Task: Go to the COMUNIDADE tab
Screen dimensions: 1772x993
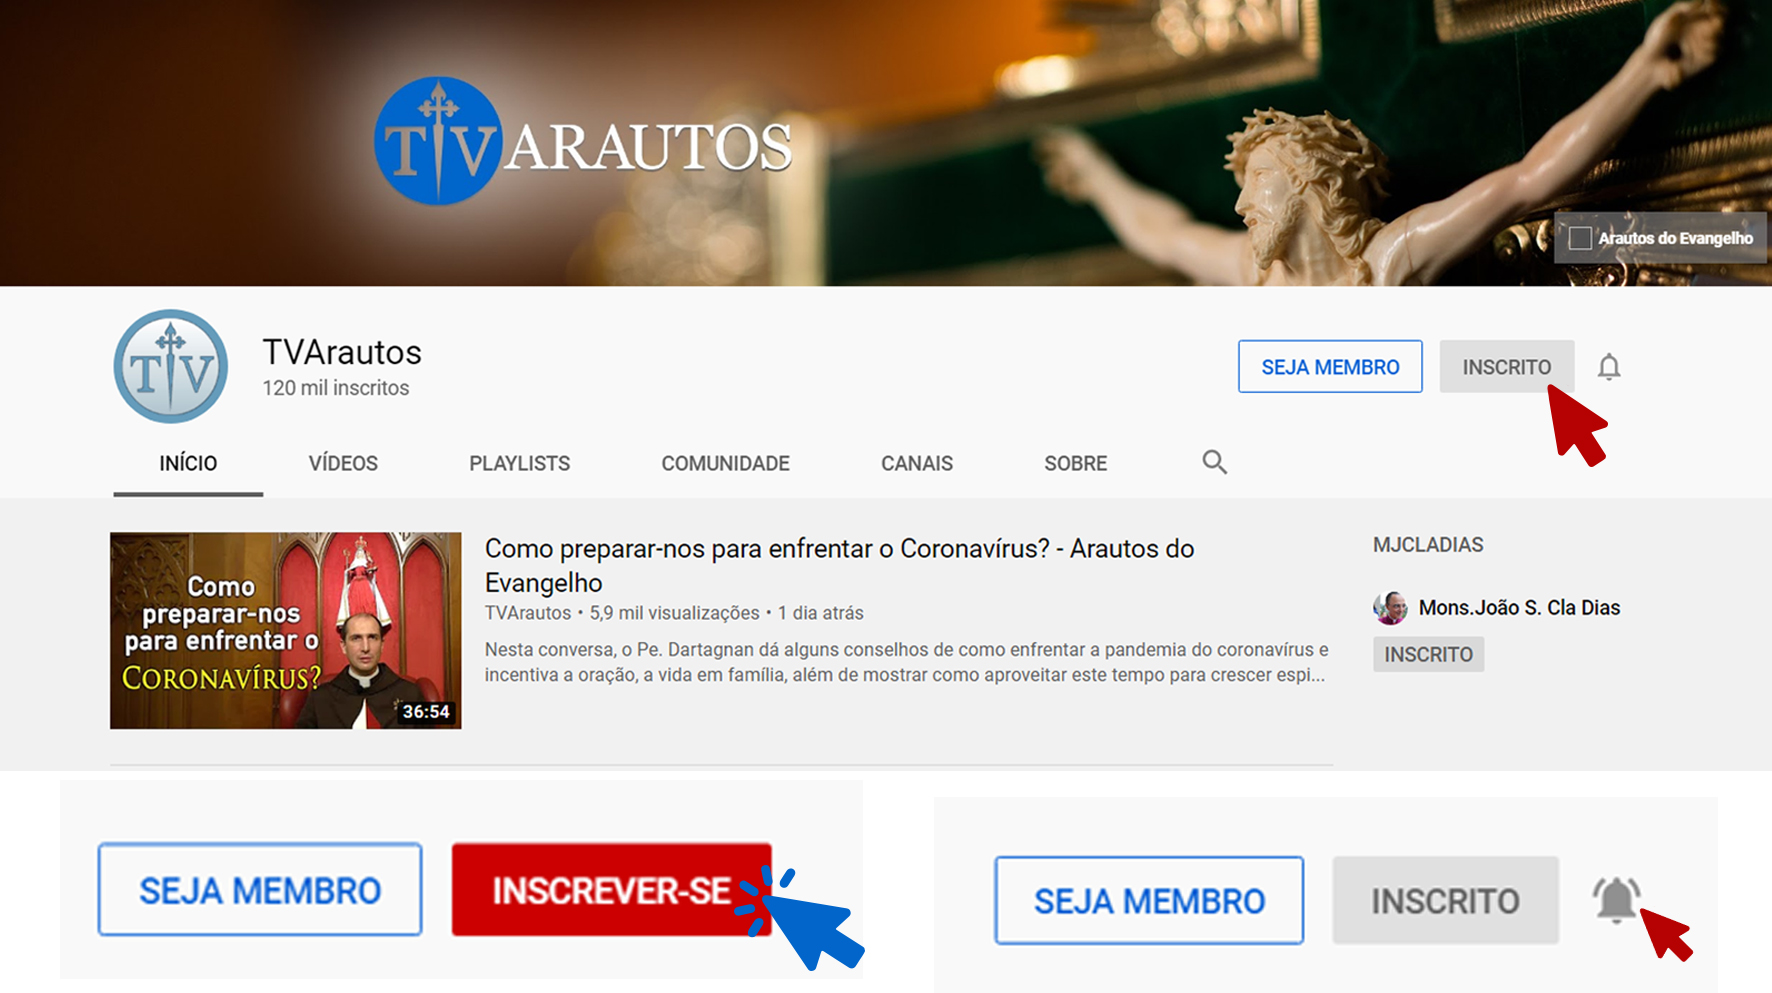Action: pyautogui.click(x=725, y=464)
